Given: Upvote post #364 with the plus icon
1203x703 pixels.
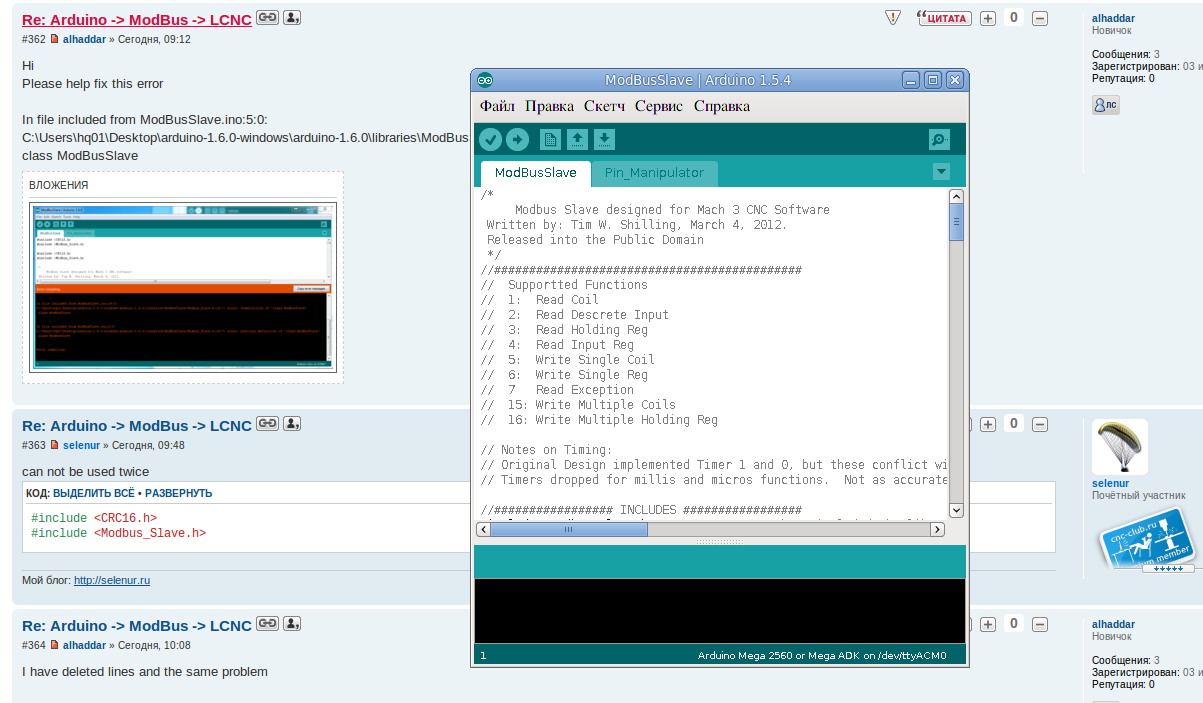Looking at the screenshot, I should point(988,624).
